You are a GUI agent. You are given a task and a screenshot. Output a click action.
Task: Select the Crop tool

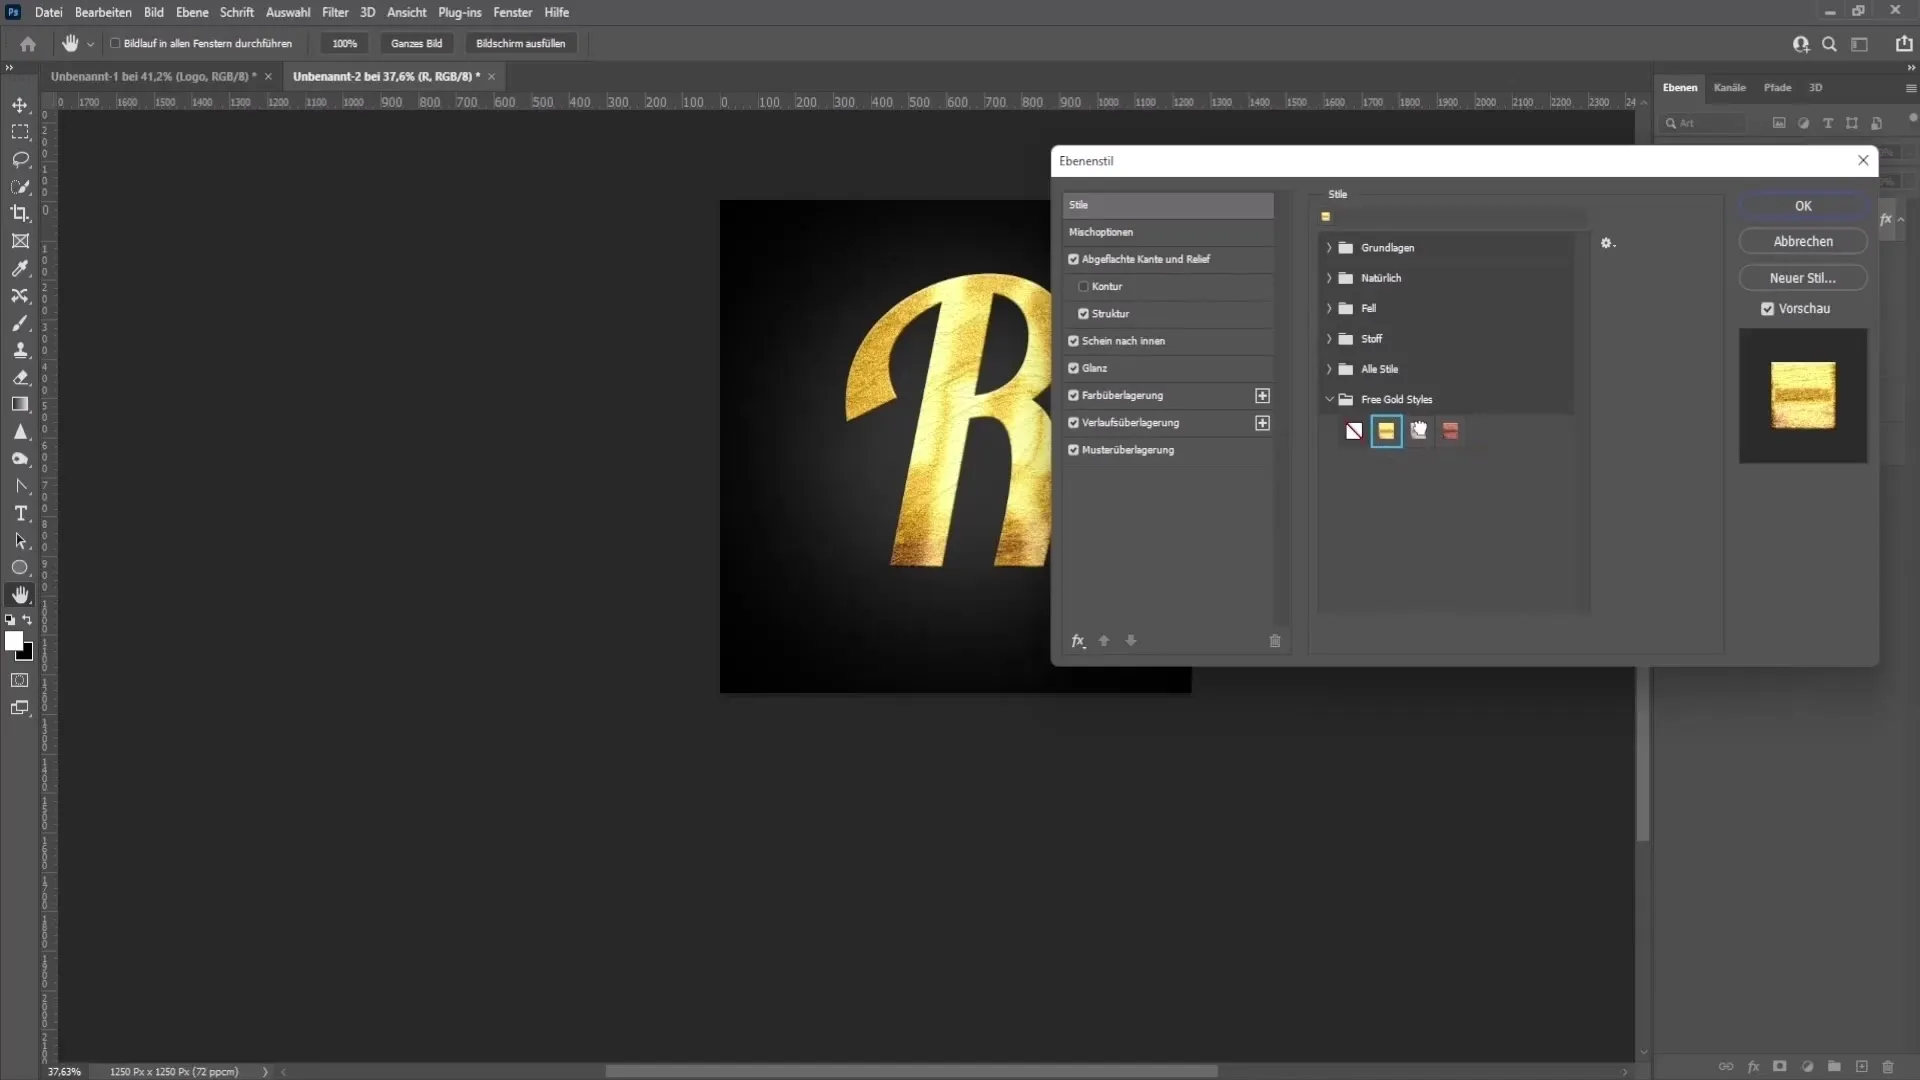[x=20, y=213]
